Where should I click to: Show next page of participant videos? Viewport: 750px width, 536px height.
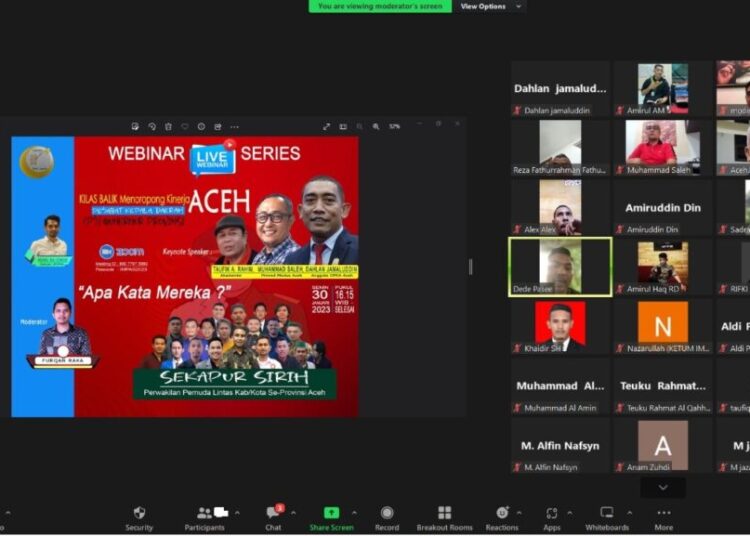click(x=663, y=488)
